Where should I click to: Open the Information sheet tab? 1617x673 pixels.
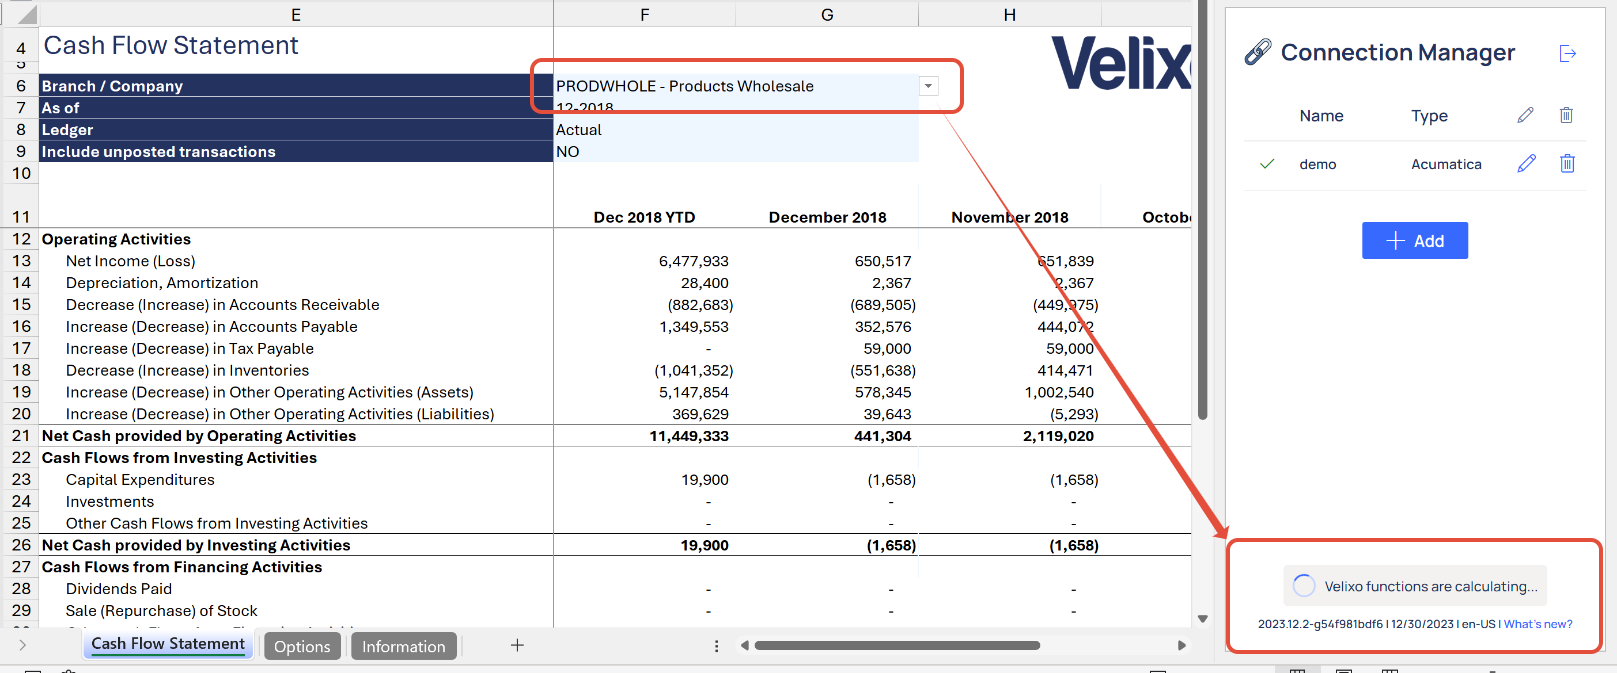point(404,647)
